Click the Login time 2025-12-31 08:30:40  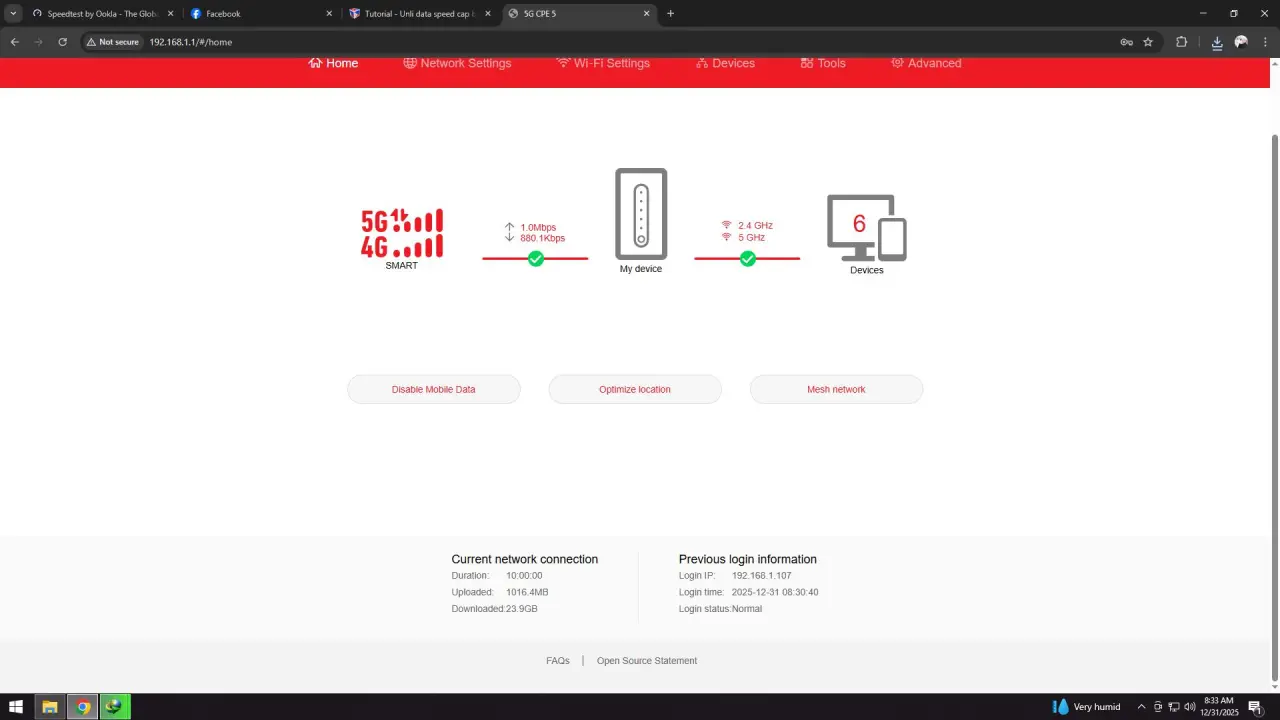coord(775,592)
